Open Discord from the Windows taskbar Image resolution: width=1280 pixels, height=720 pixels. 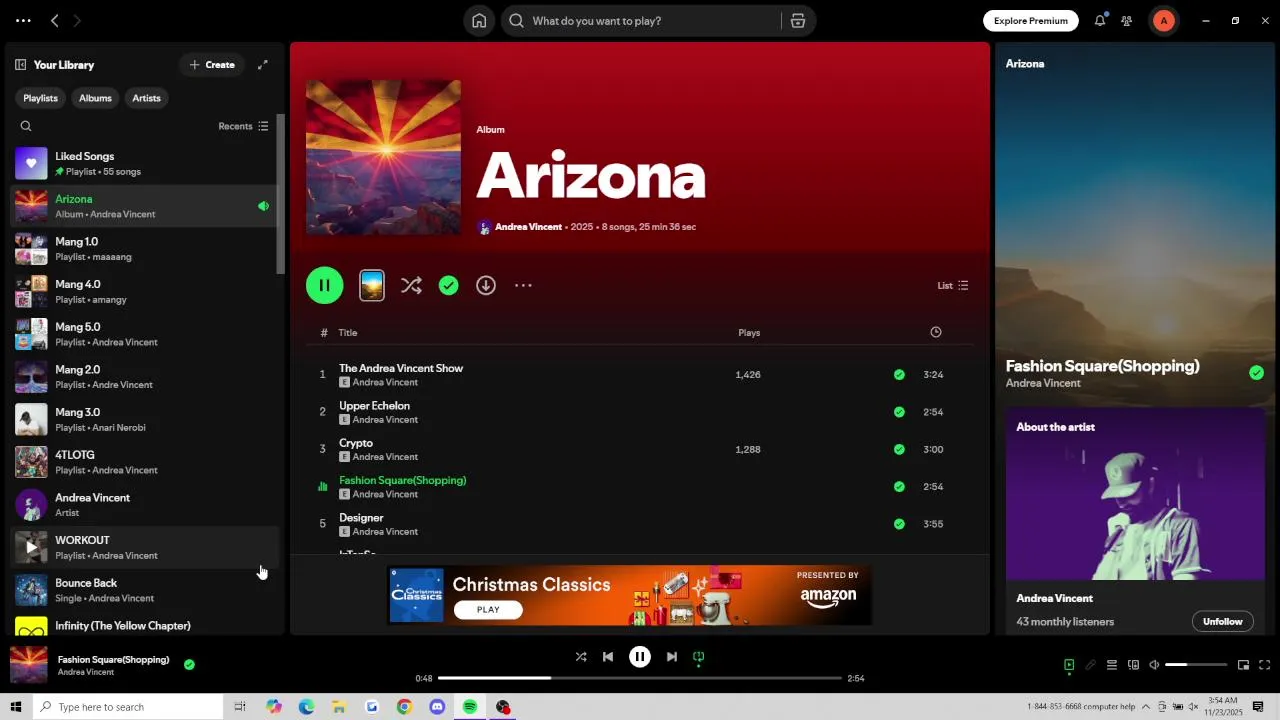pos(437,707)
